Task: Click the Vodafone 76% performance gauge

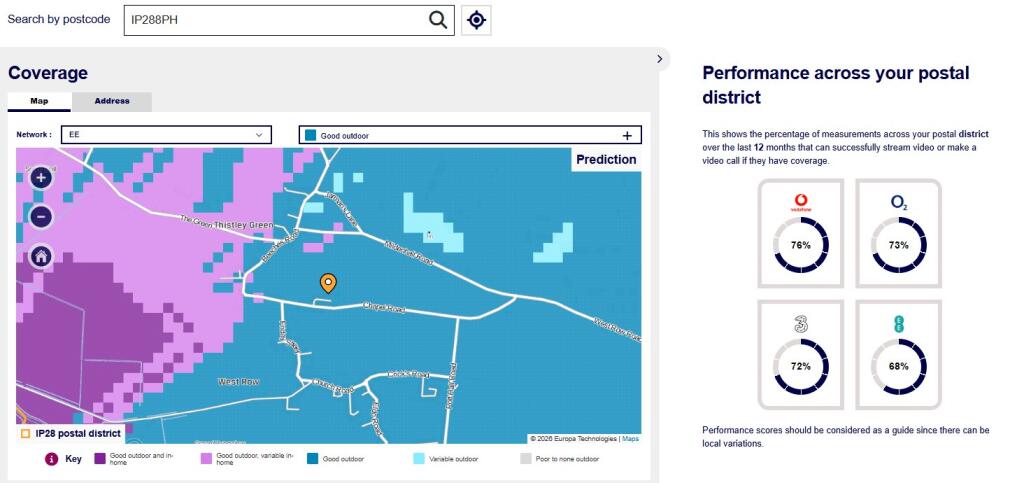Action: pos(801,245)
